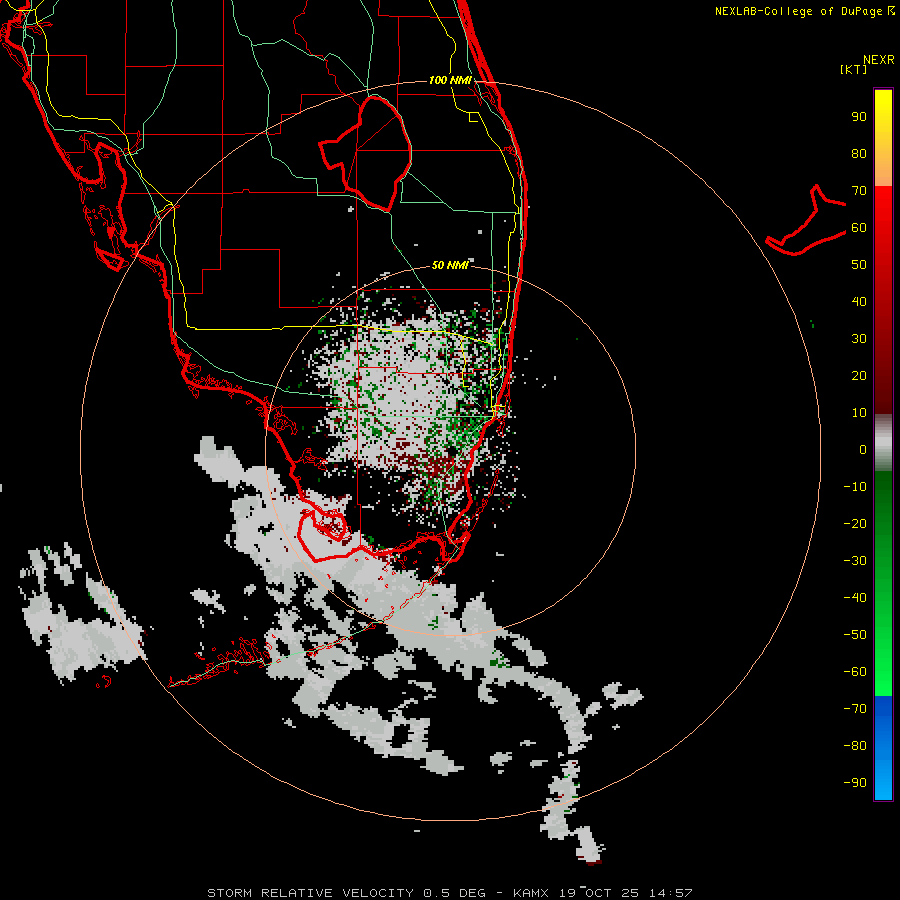The width and height of the screenshot is (900, 900).
Task: Click the 50 value on velocity scale
Action: [x=859, y=265]
